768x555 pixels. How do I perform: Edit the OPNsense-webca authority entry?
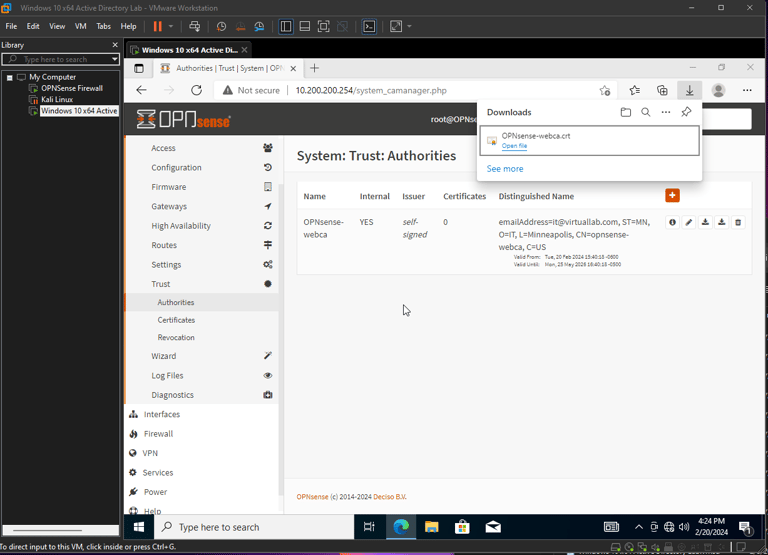(689, 222)
